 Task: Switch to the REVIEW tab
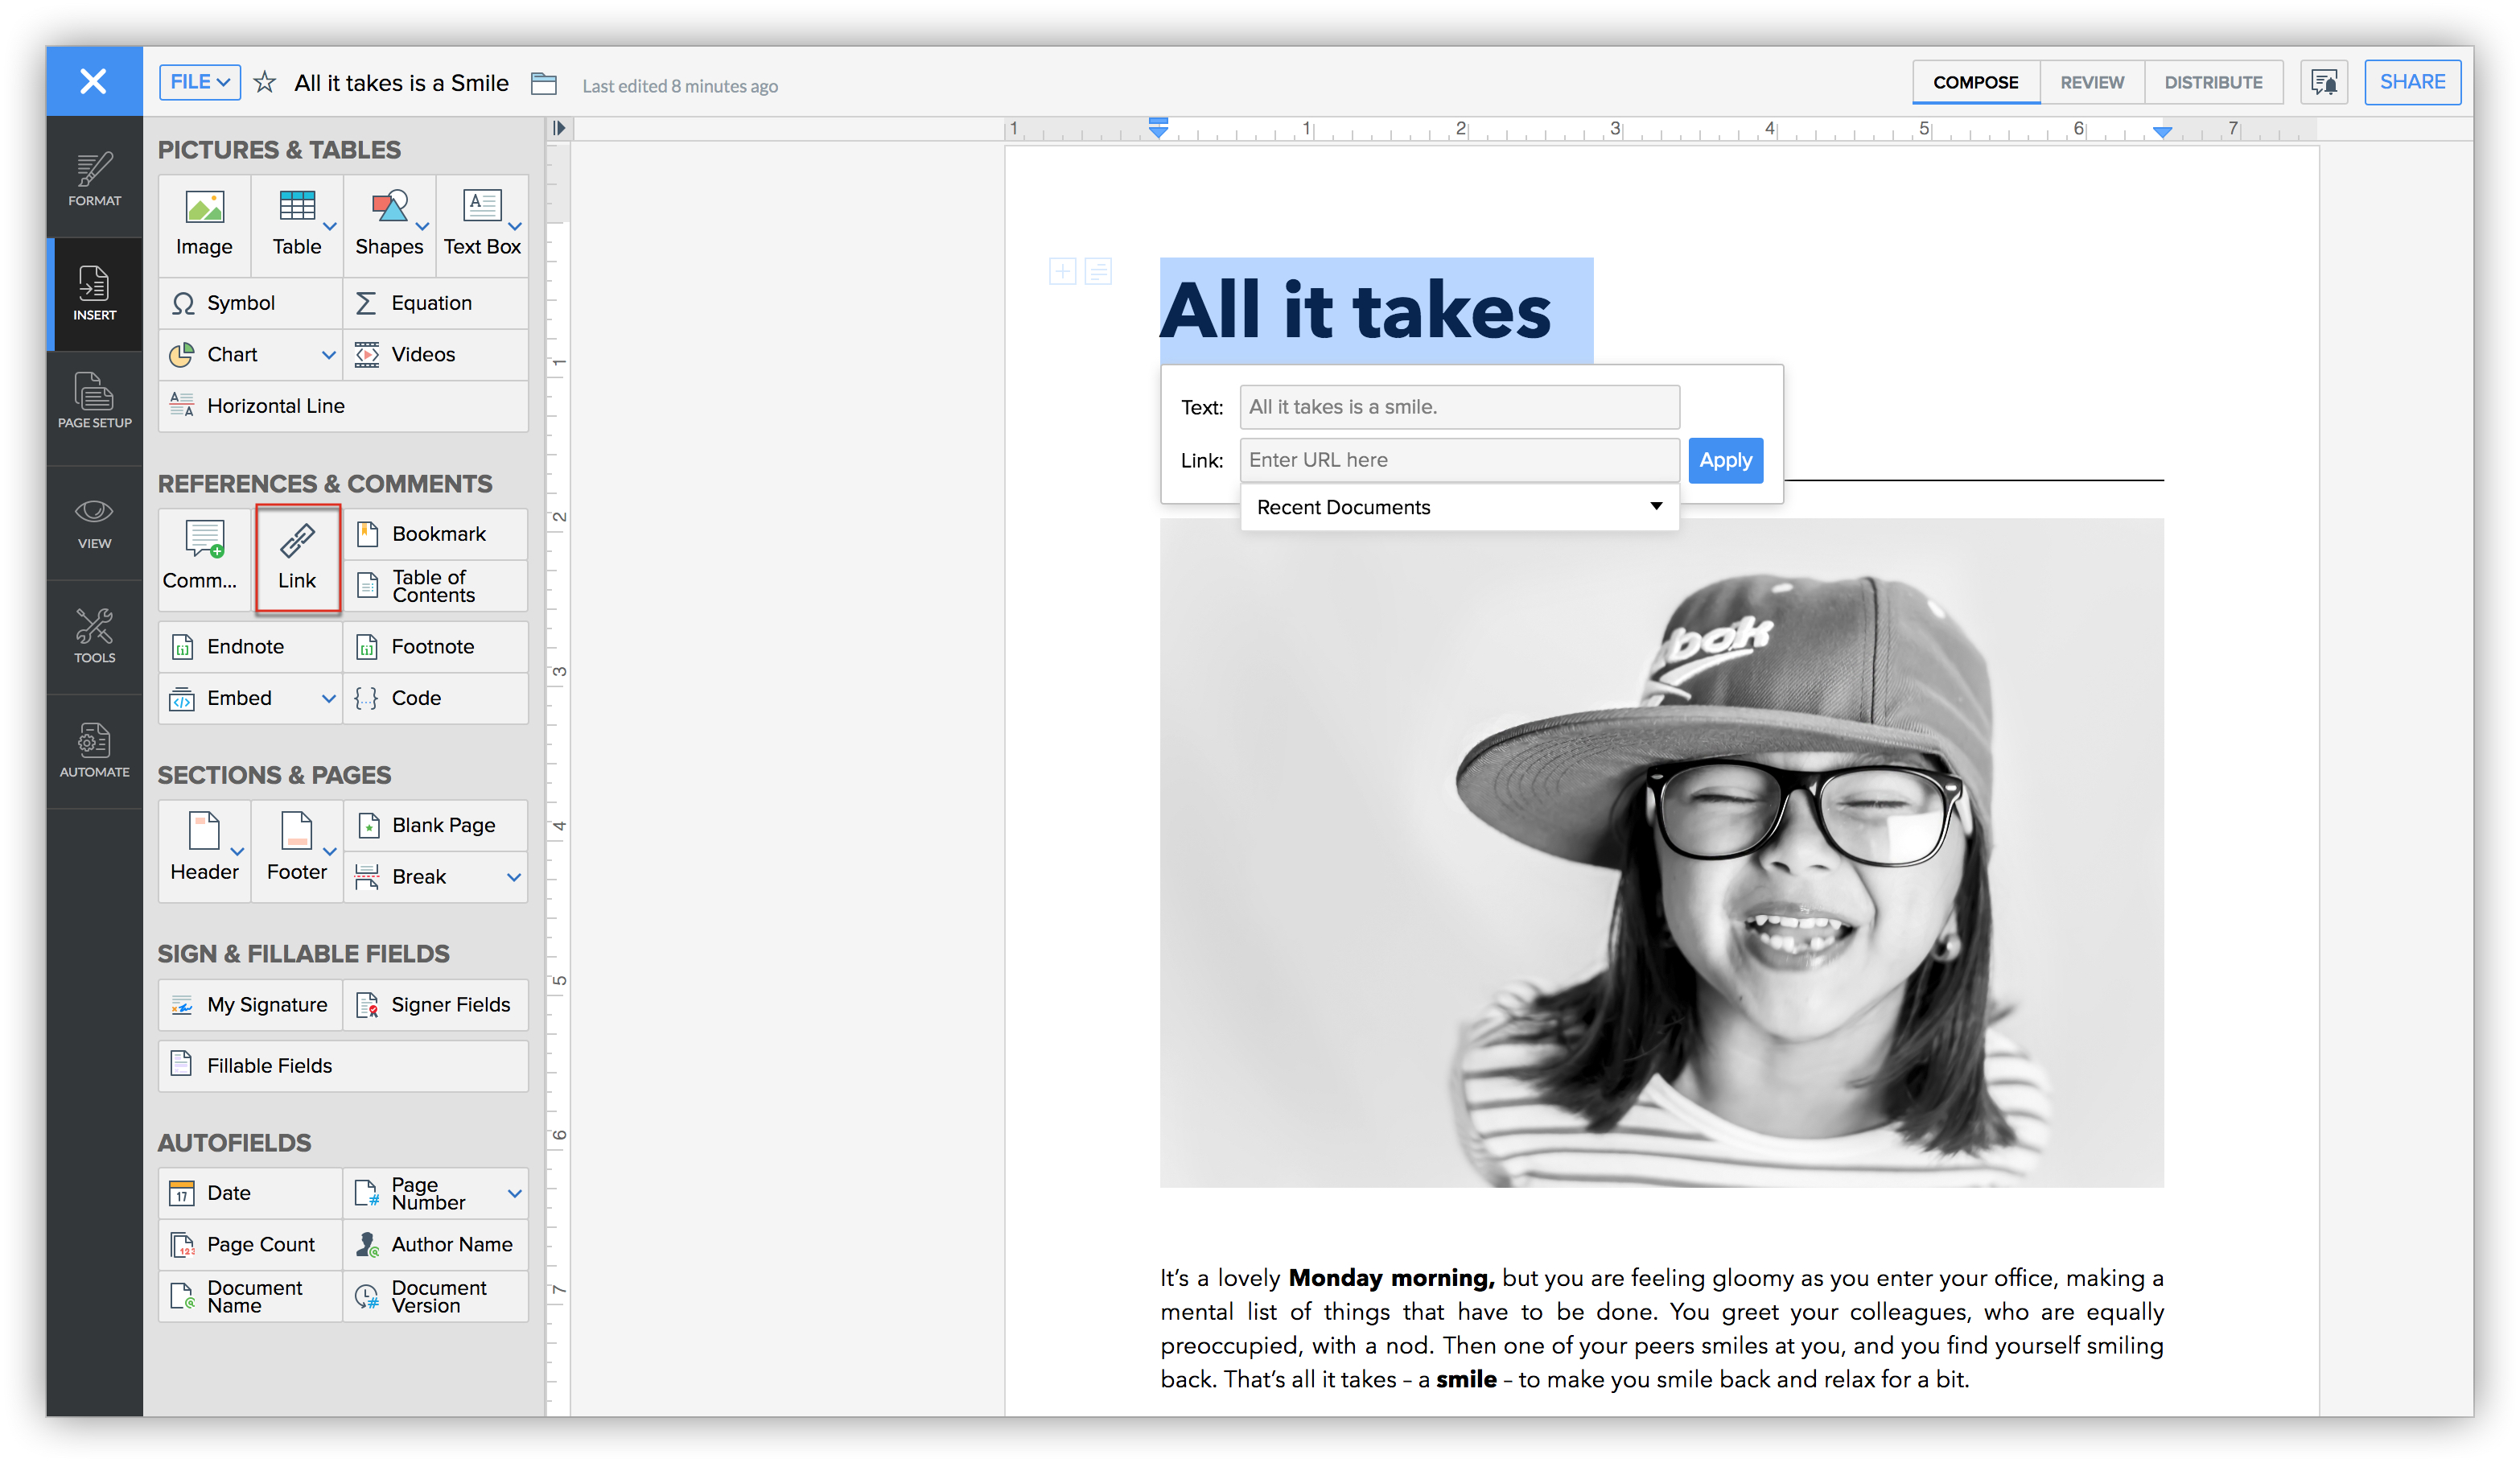click(2090, 82)
